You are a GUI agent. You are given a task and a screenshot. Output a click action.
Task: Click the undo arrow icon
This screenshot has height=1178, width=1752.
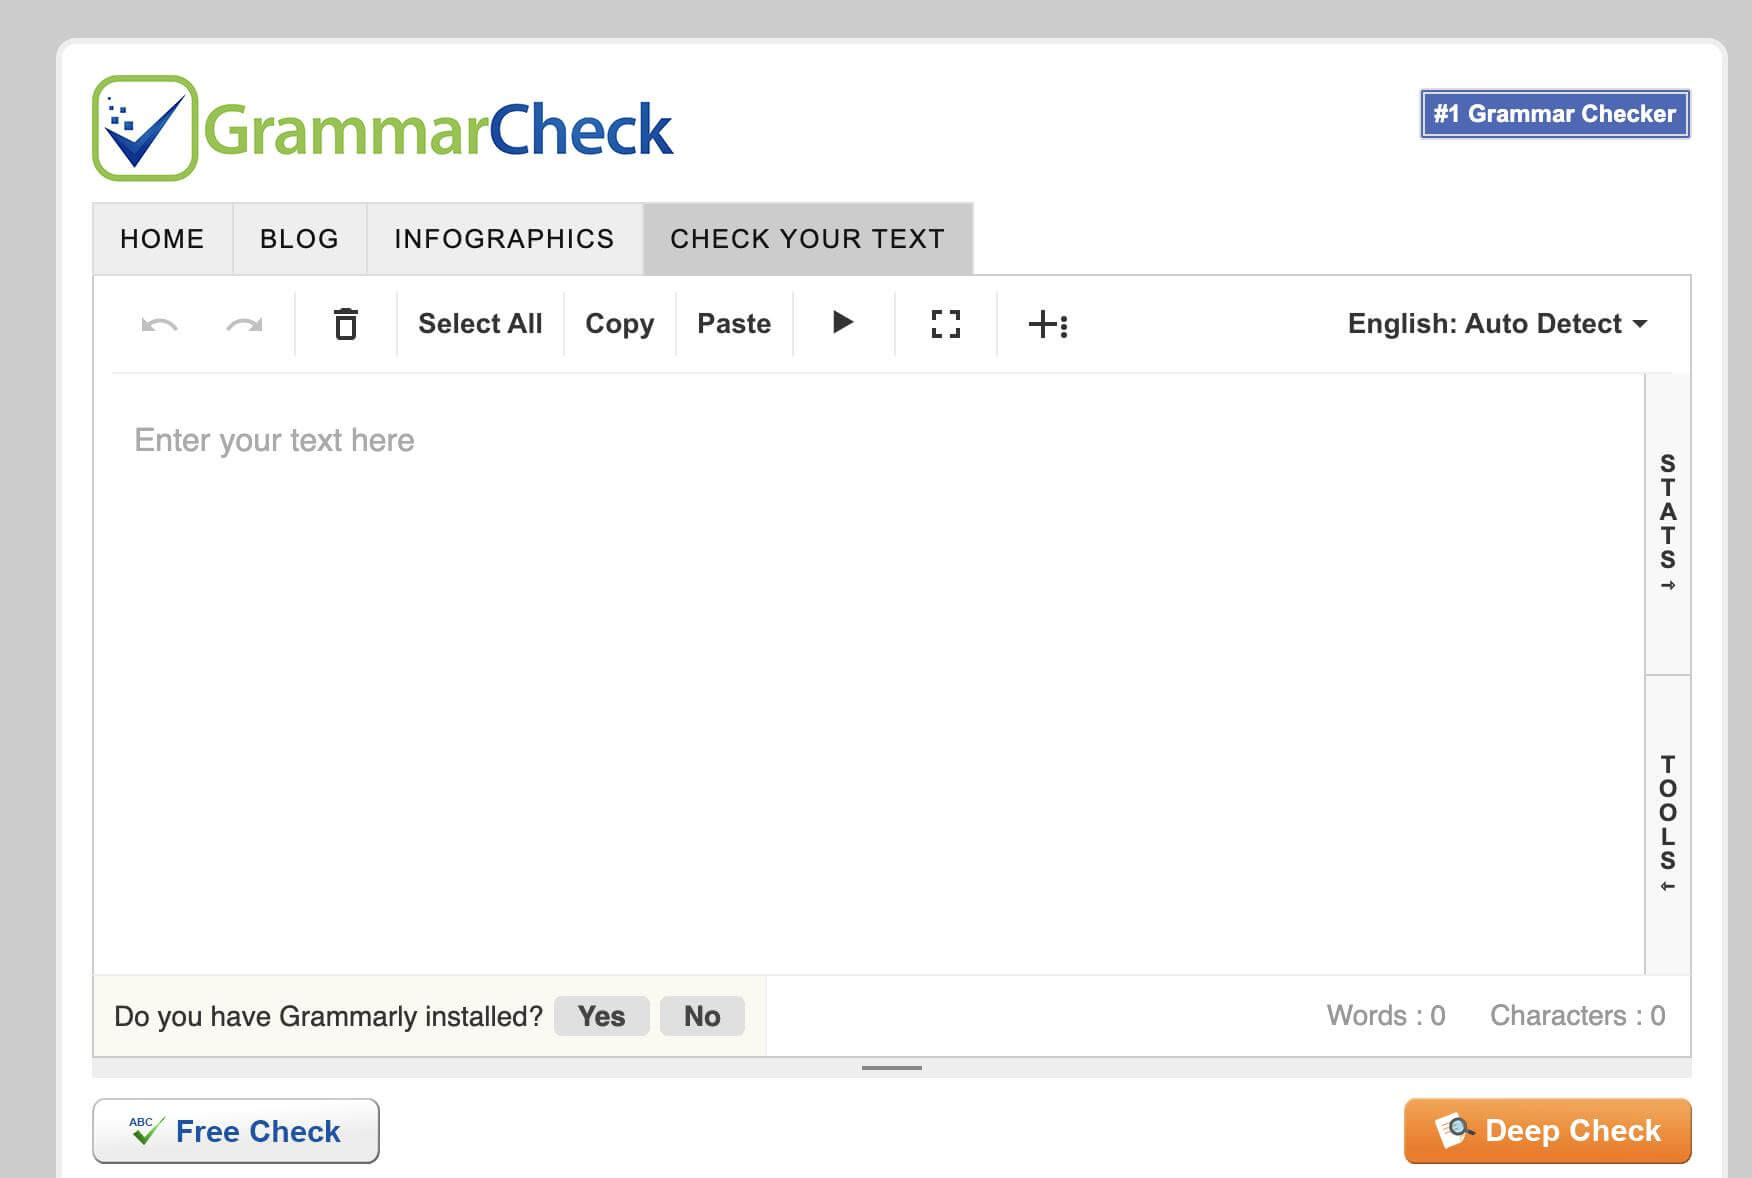[160, 324]
